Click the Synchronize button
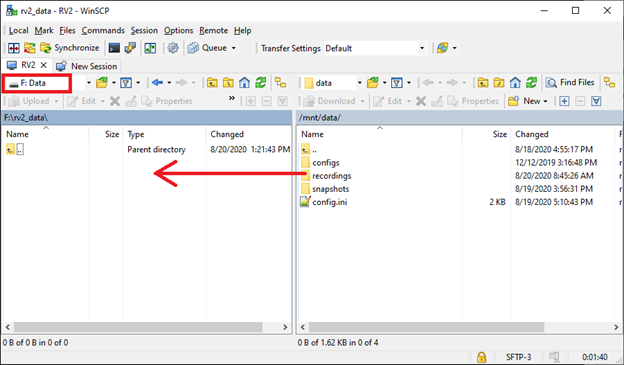 pos(70,48)
